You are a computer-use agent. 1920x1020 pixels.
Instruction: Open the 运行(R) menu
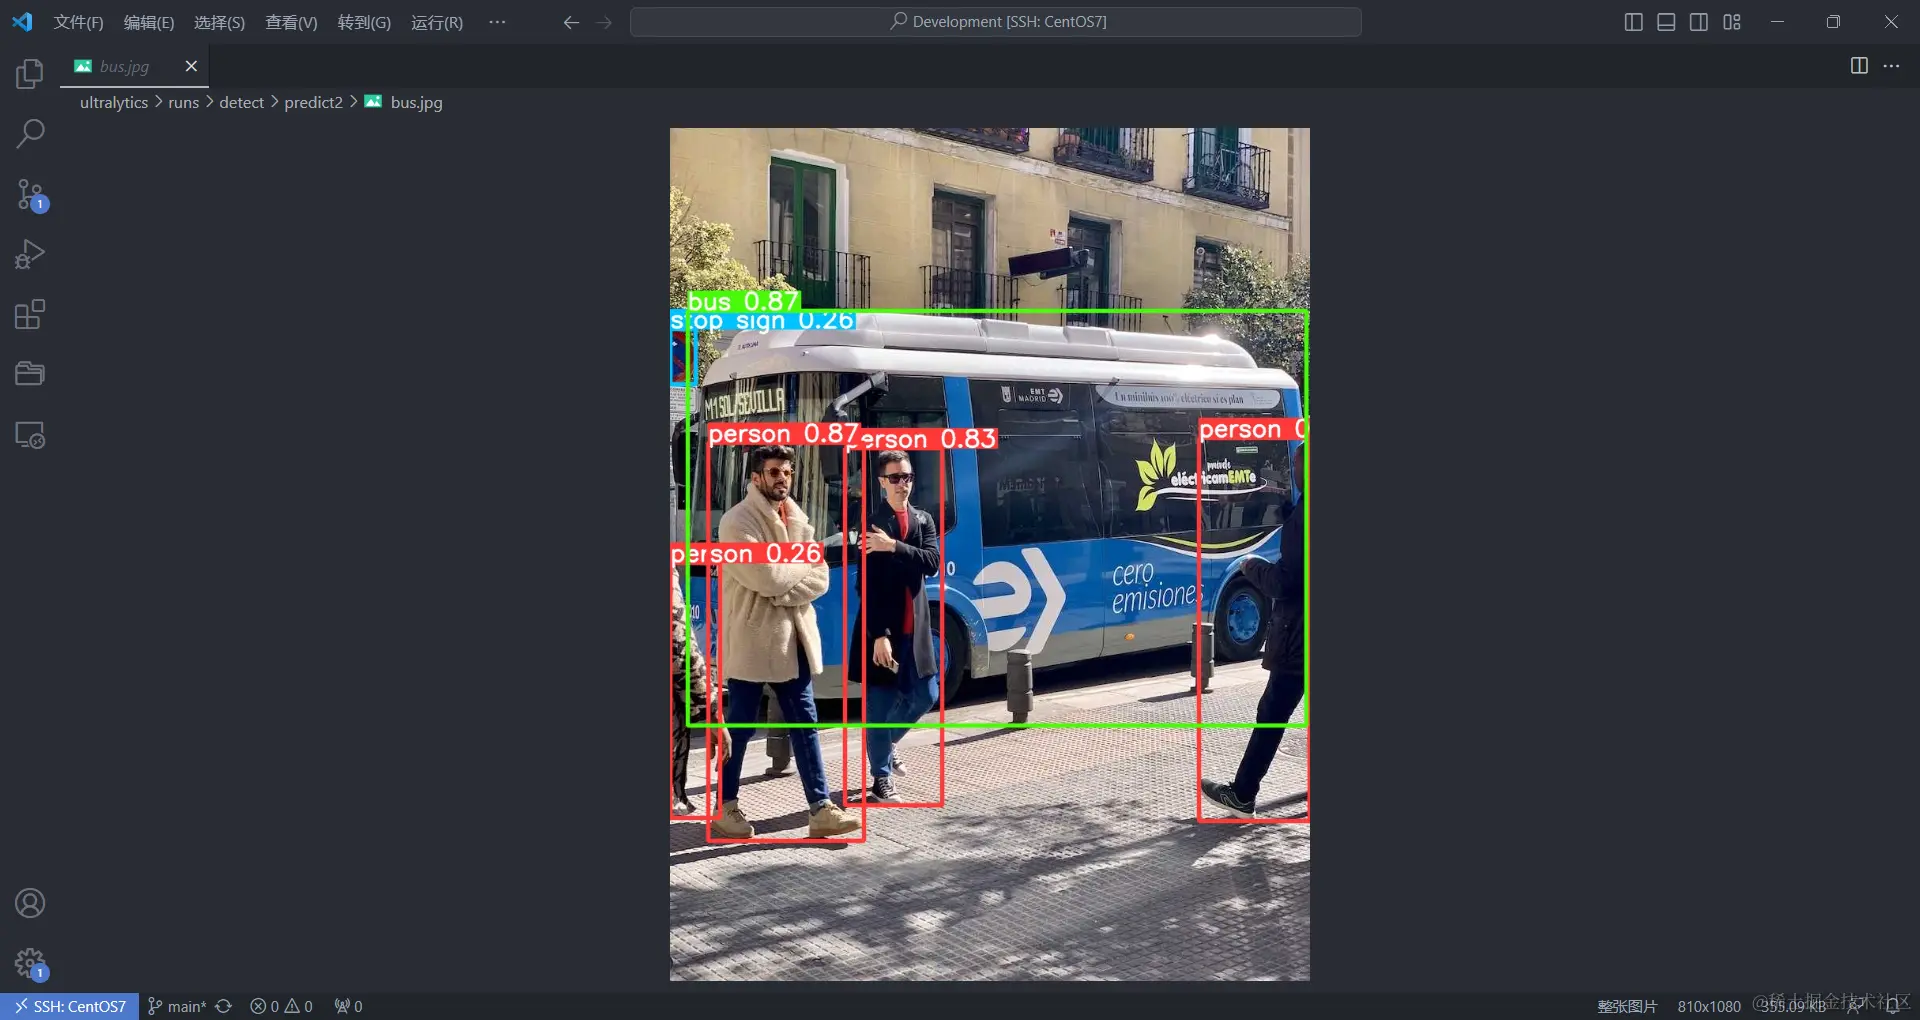click(437, 22)
